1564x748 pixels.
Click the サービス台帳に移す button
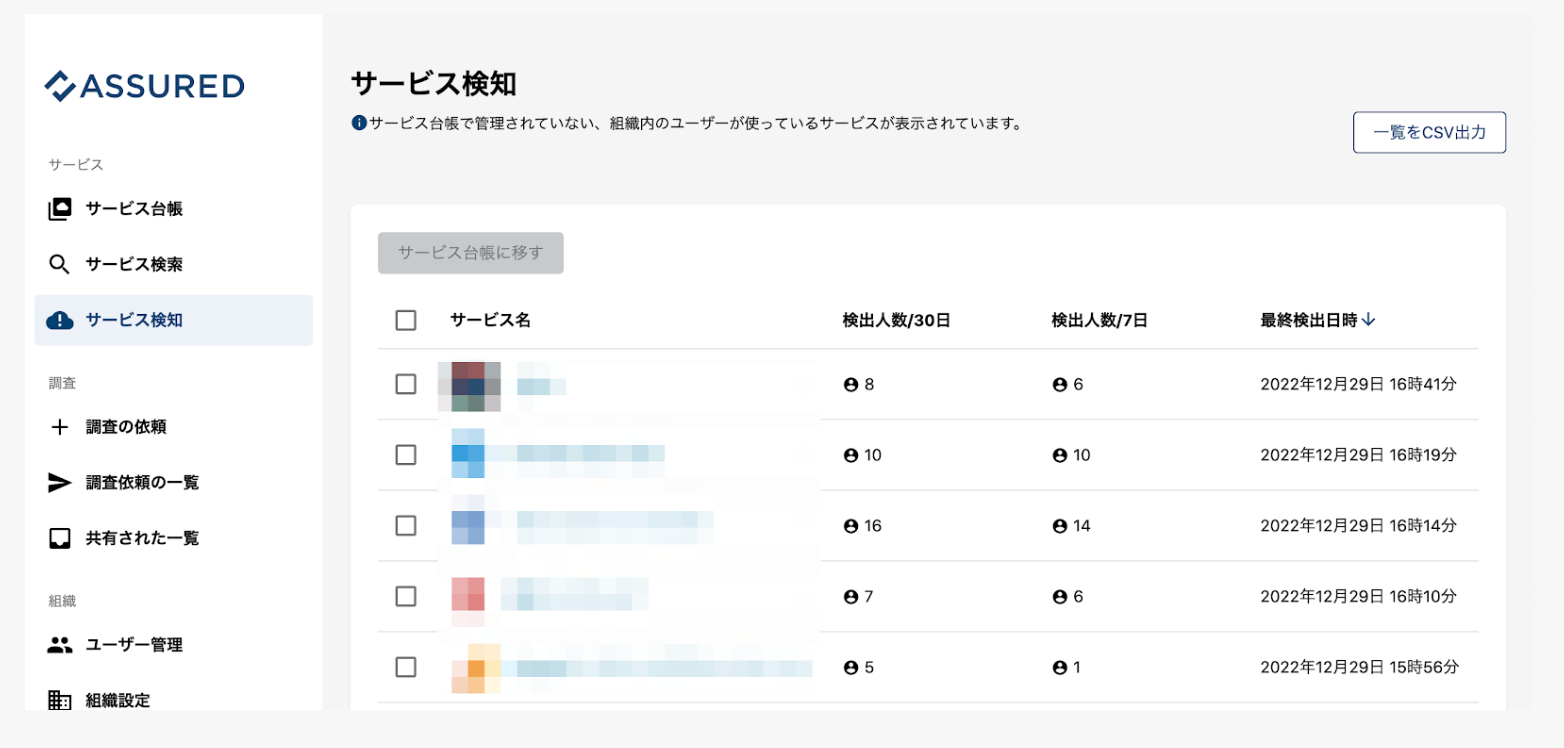click(471, 253)
